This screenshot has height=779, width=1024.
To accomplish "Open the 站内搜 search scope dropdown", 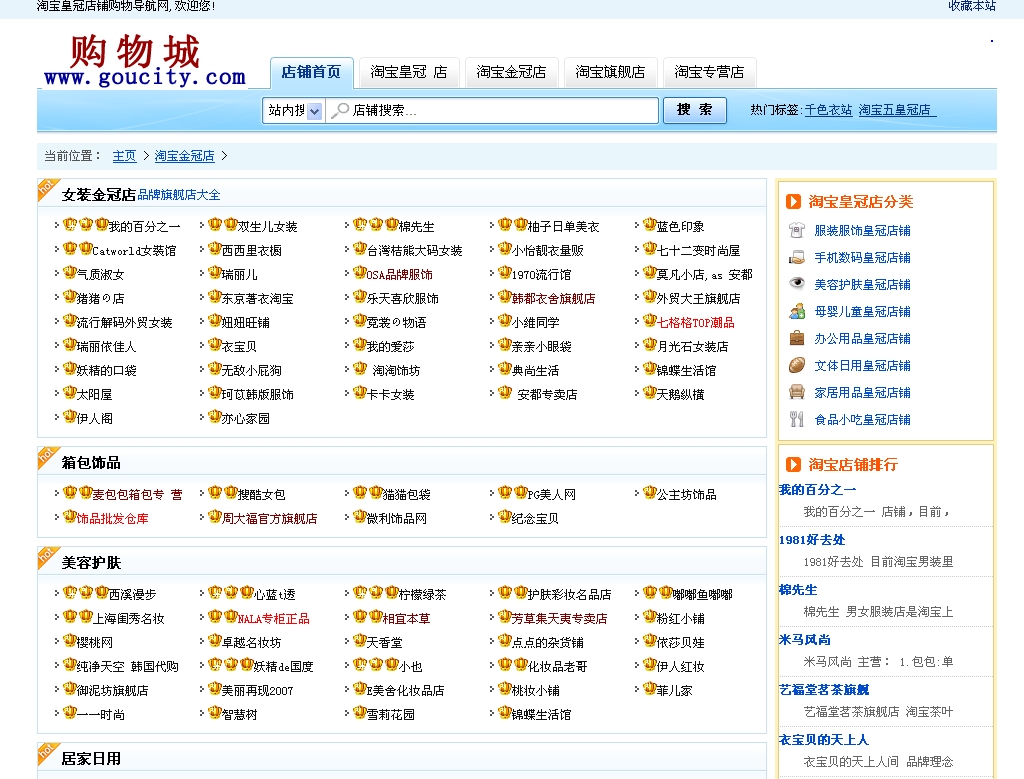I will (x=293, y=110).
